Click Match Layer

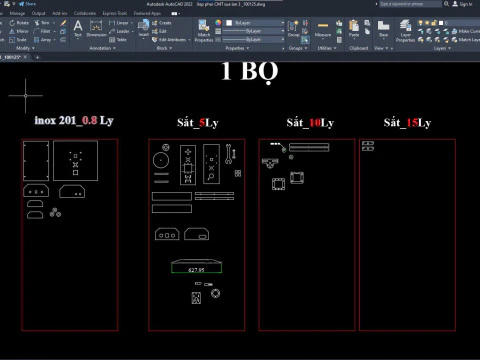point(466,40)
